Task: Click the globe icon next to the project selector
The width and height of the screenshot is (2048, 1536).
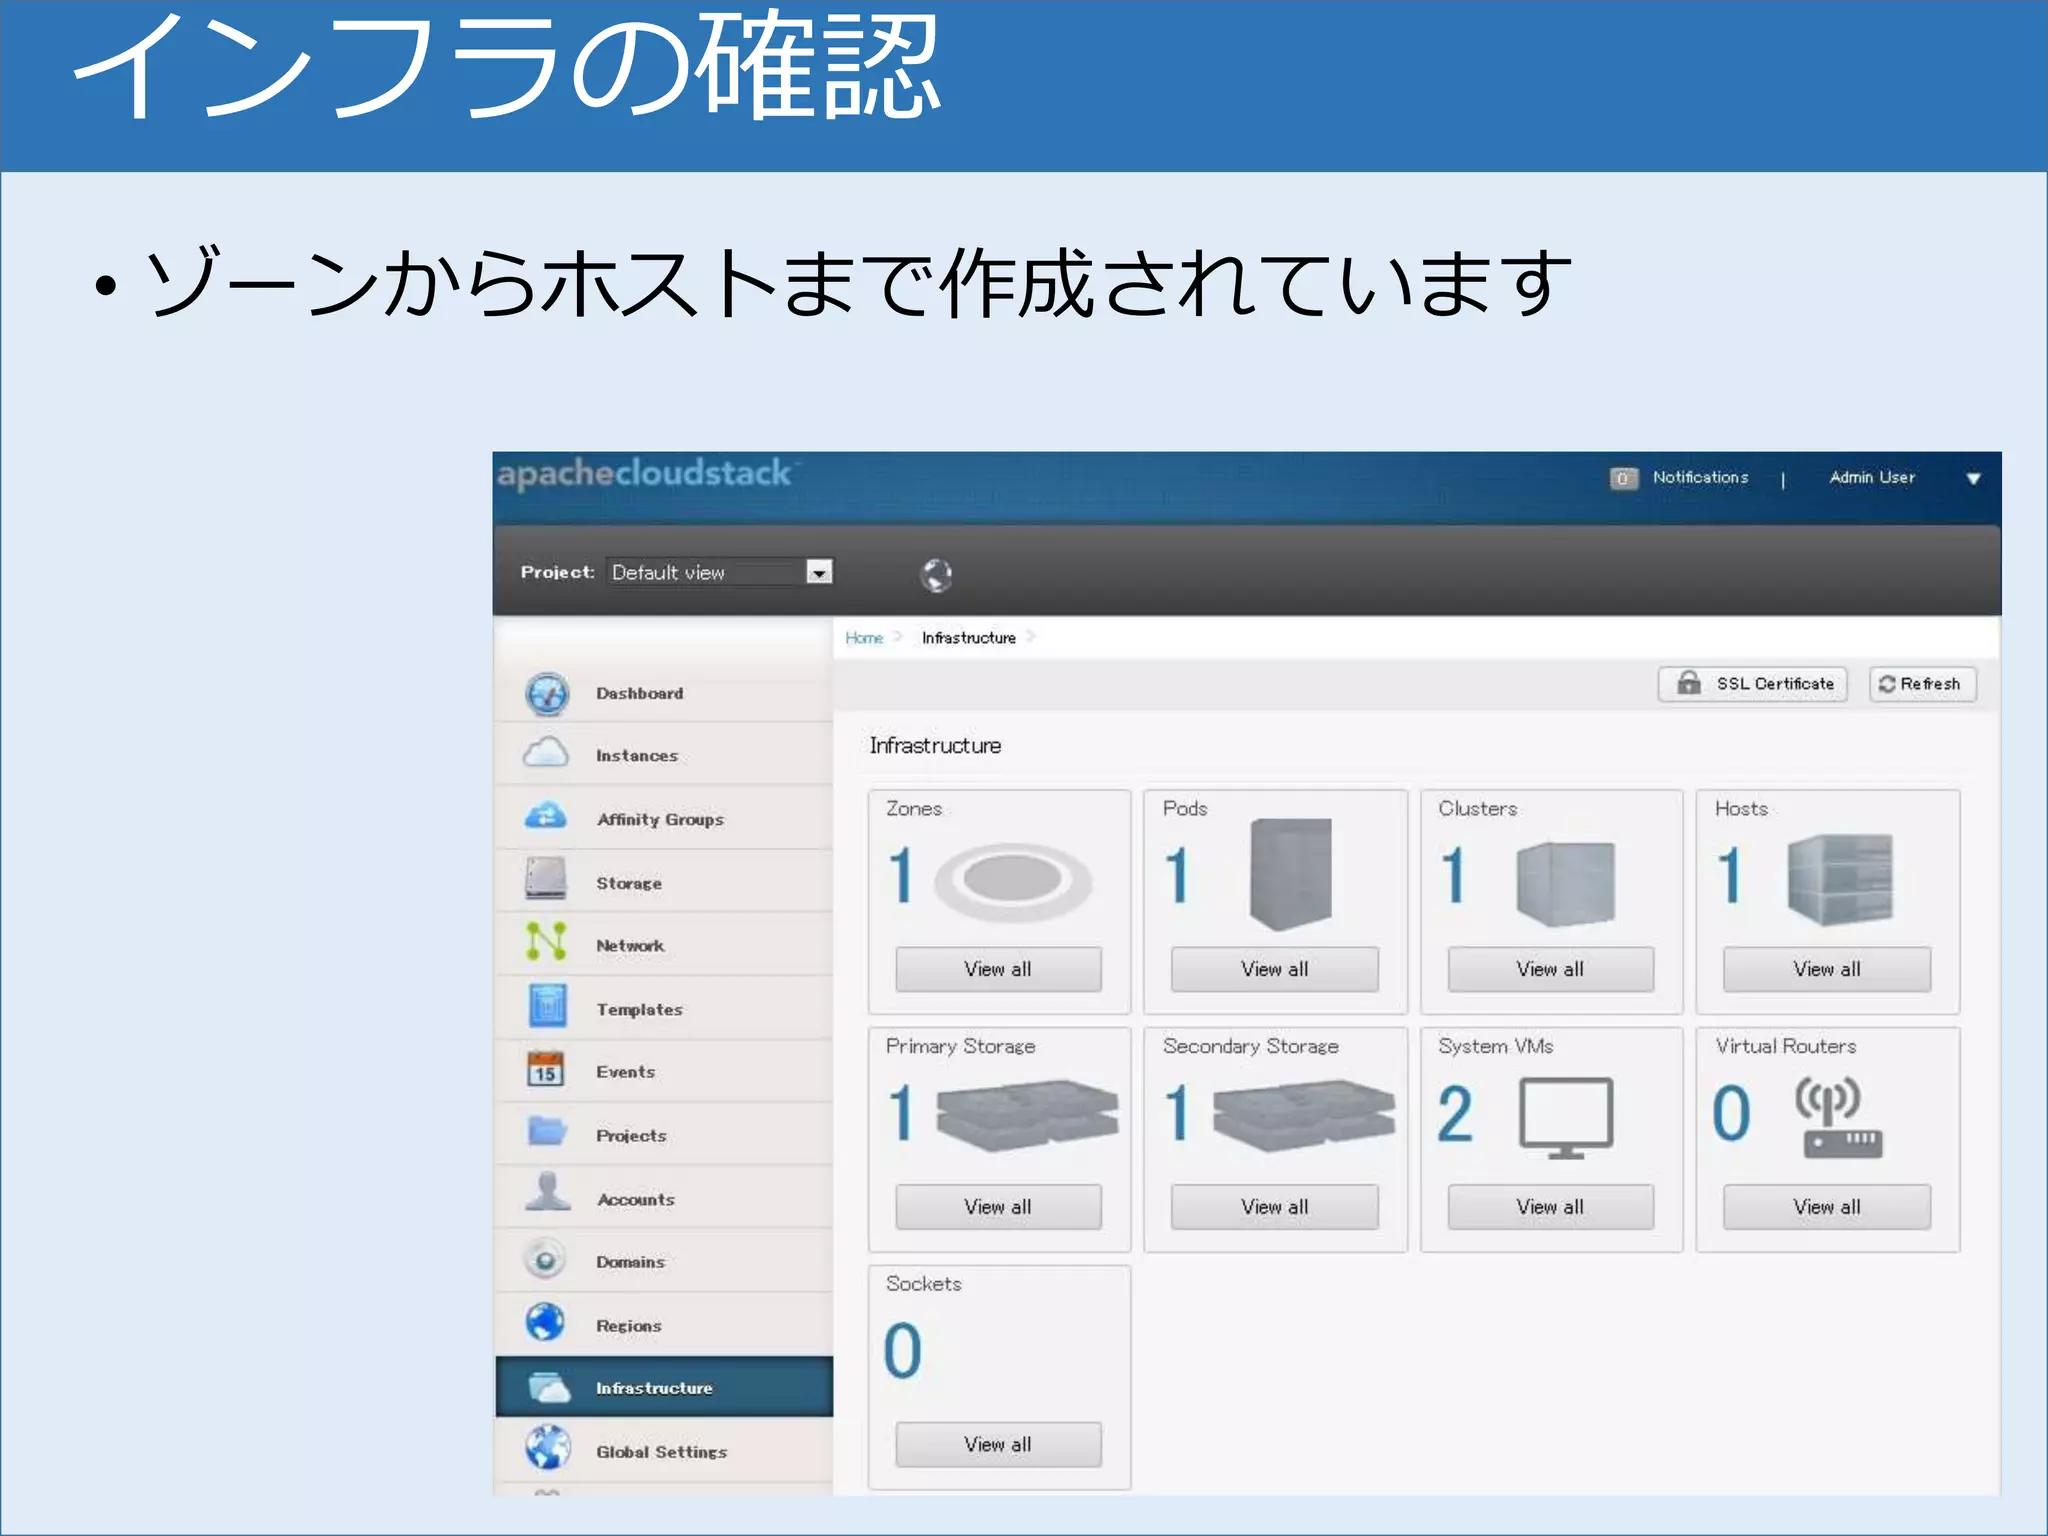Action: click(936, 575)
